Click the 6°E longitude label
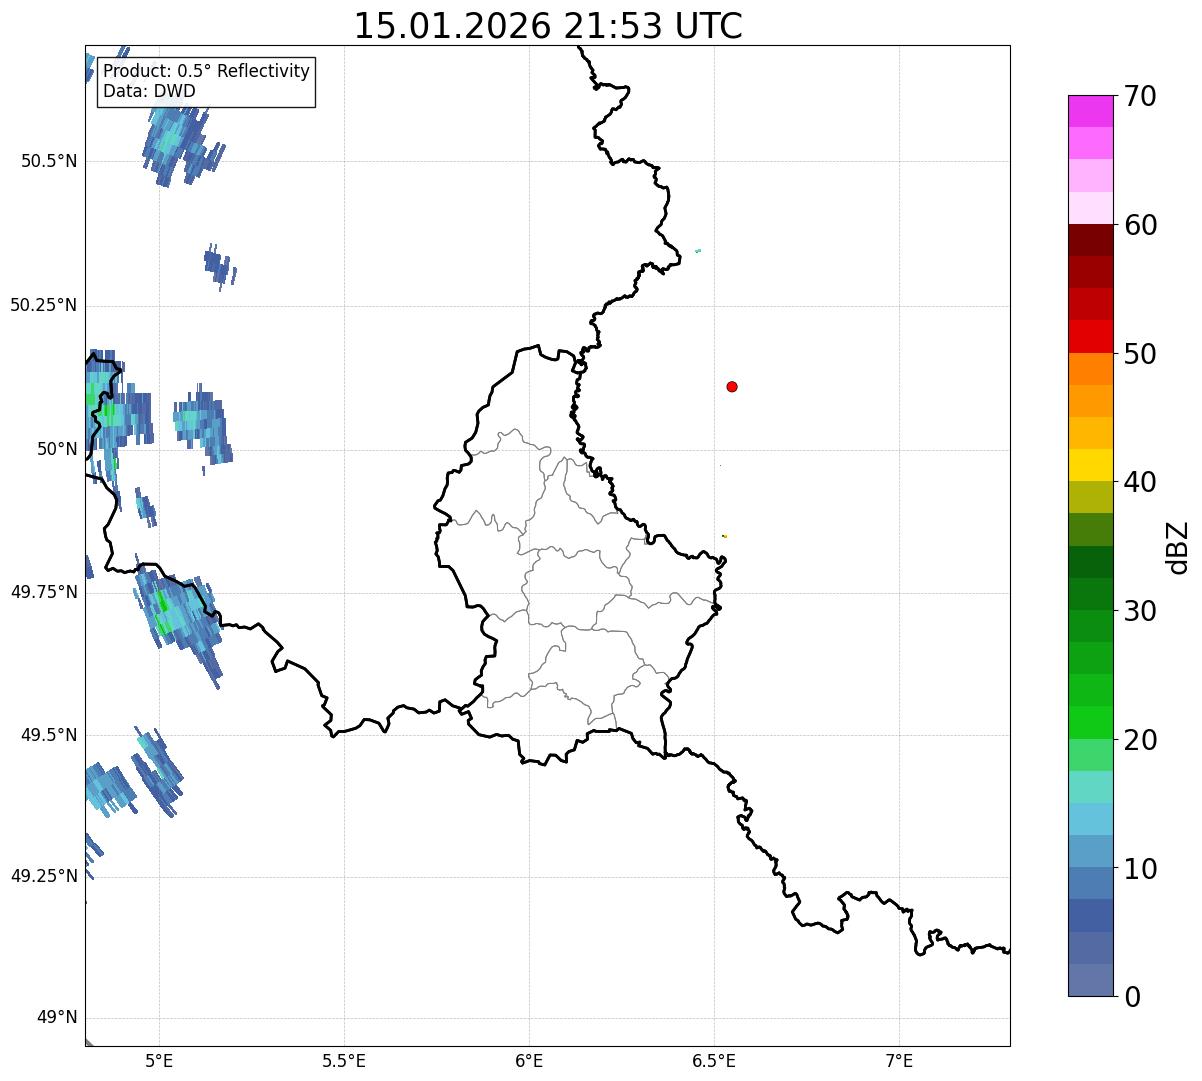Image resolution: width=1202 pixels, height=1081 pixels. click(x=529, y=1061)
